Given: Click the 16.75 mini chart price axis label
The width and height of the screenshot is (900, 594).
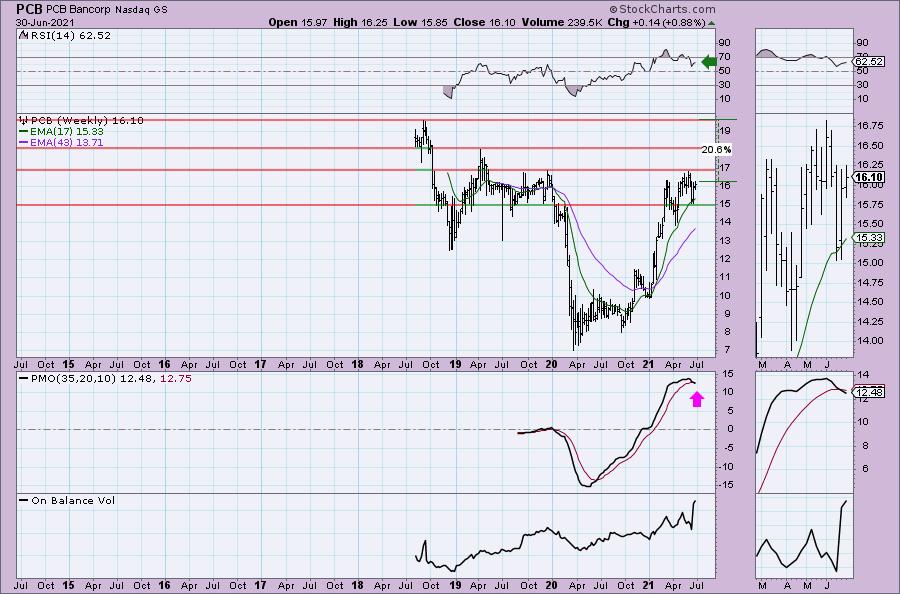Looking at the screenshot, I should click(x=870, y=126).
